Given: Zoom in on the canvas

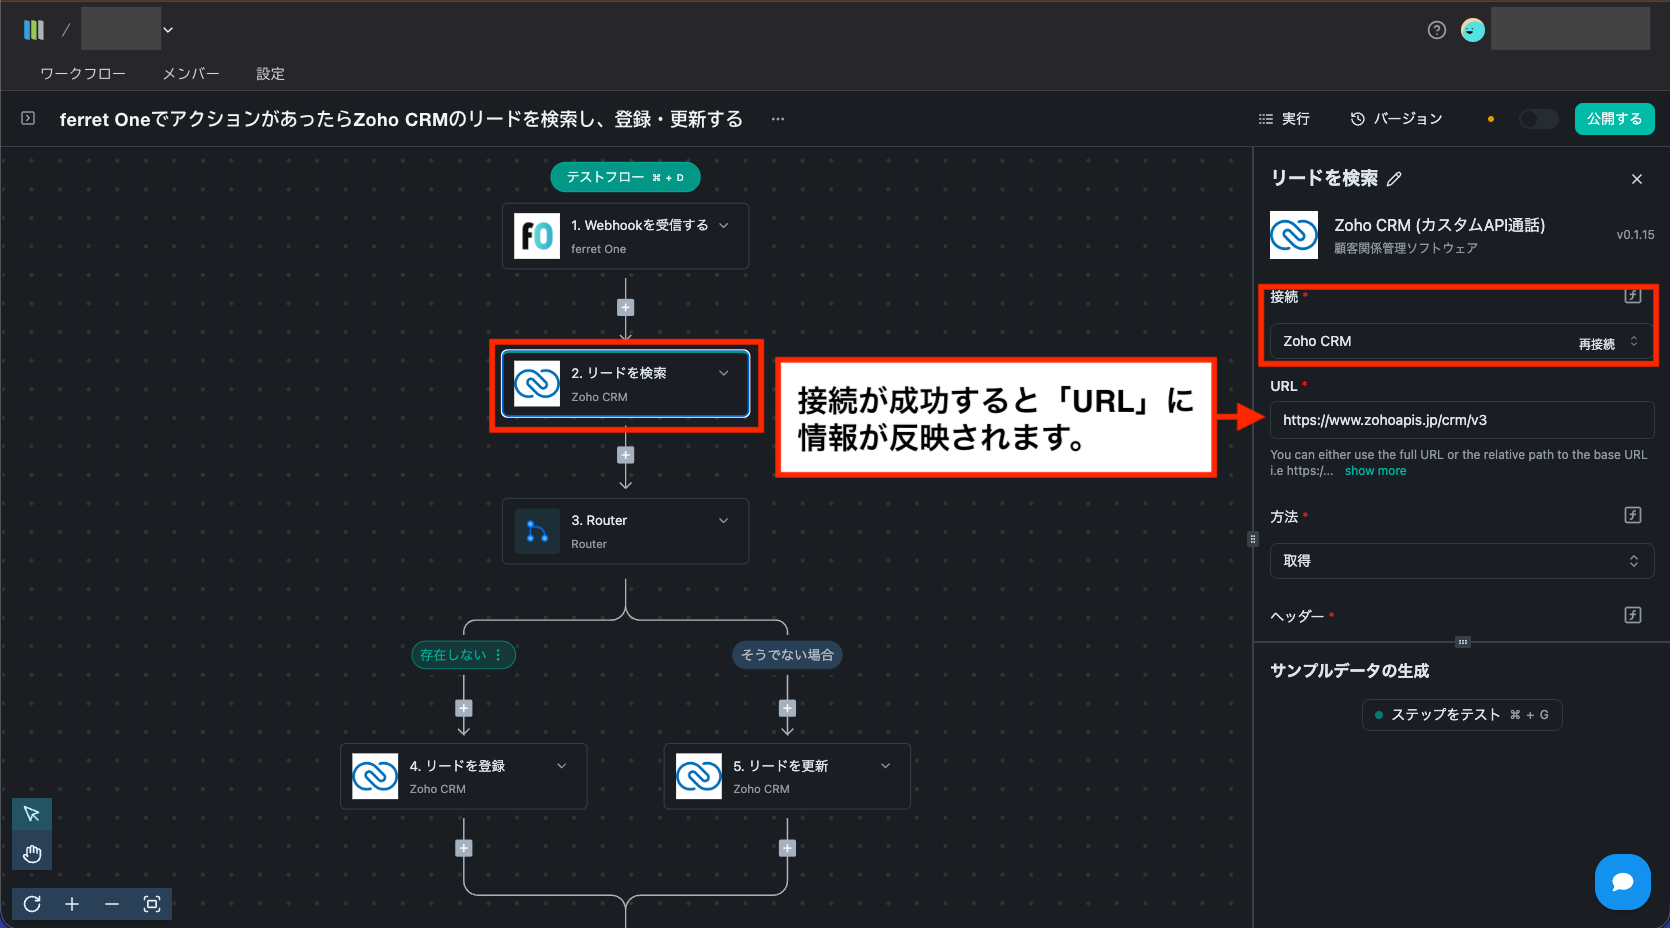Looking at the screenshot, I should click(x=72, y=904).
